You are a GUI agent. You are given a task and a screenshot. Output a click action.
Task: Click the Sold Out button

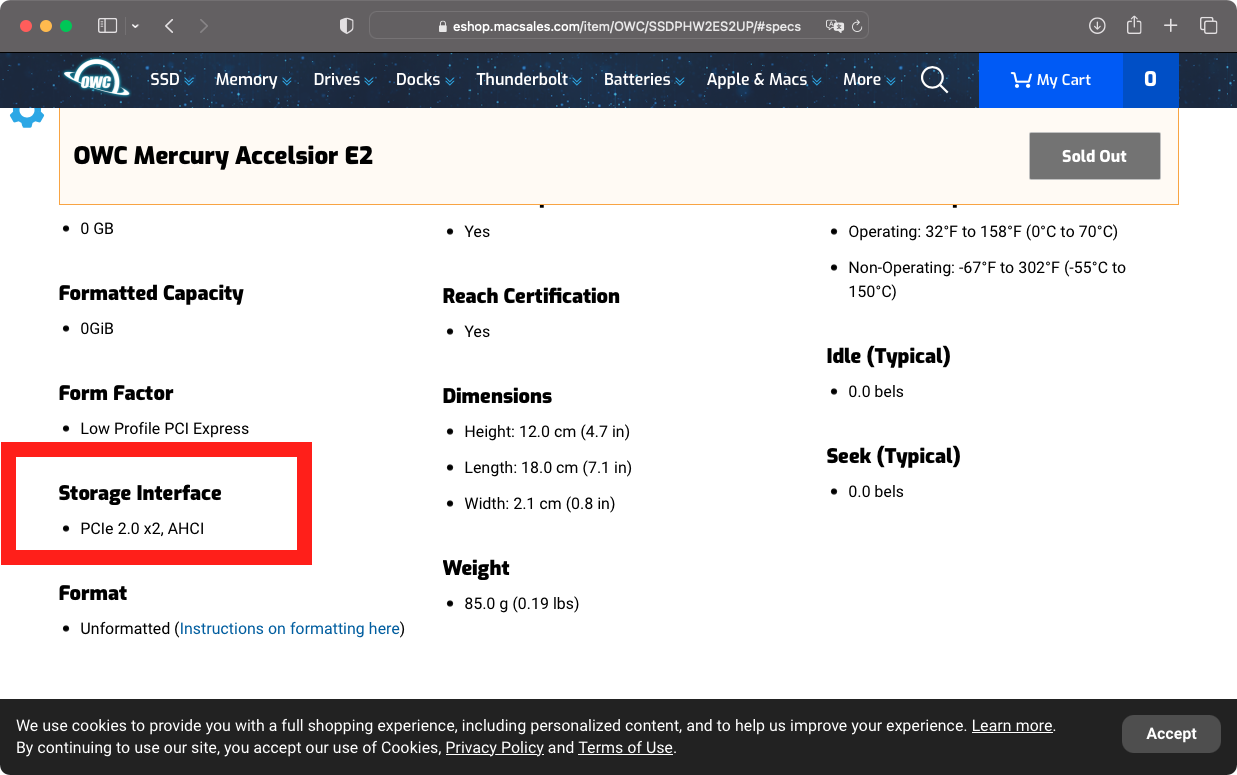(x=1094, y=156)
